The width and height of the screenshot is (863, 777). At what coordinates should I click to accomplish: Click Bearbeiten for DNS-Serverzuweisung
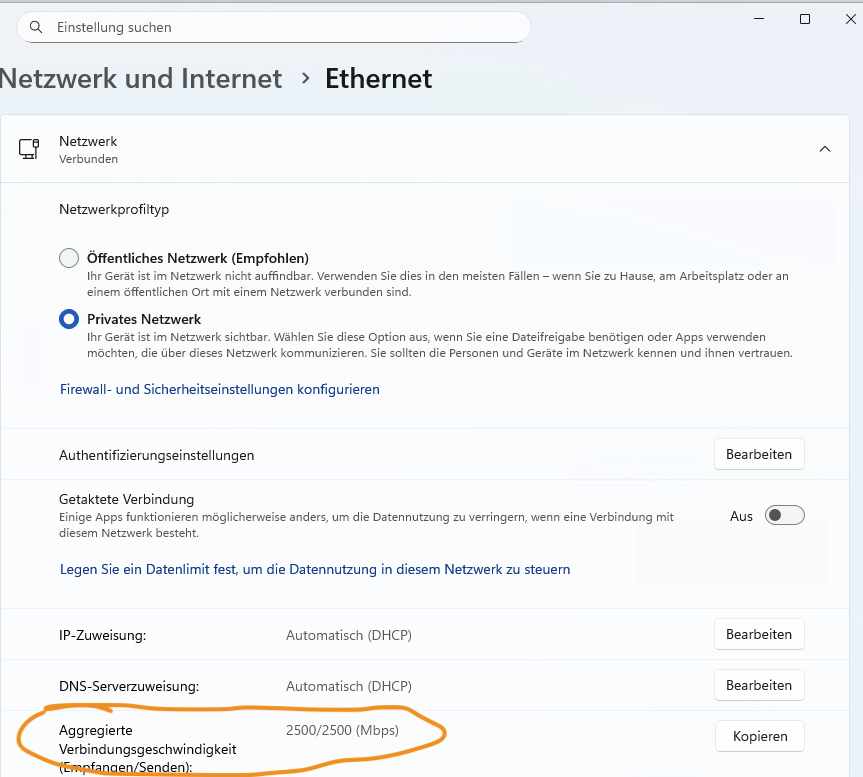click(758, 685)
